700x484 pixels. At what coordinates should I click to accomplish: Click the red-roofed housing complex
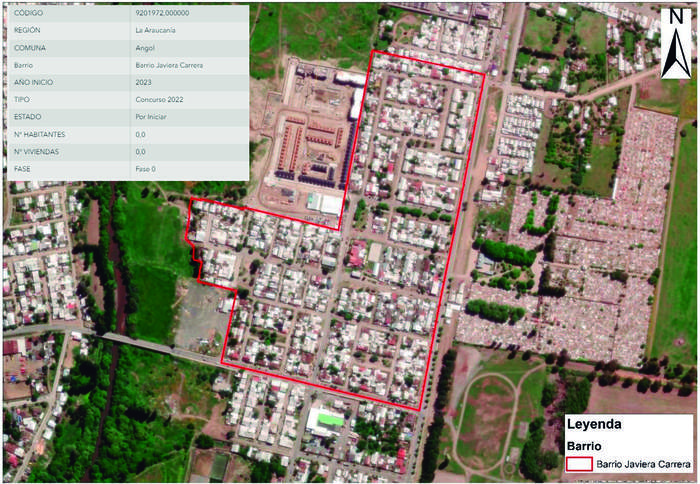[308, 150]
